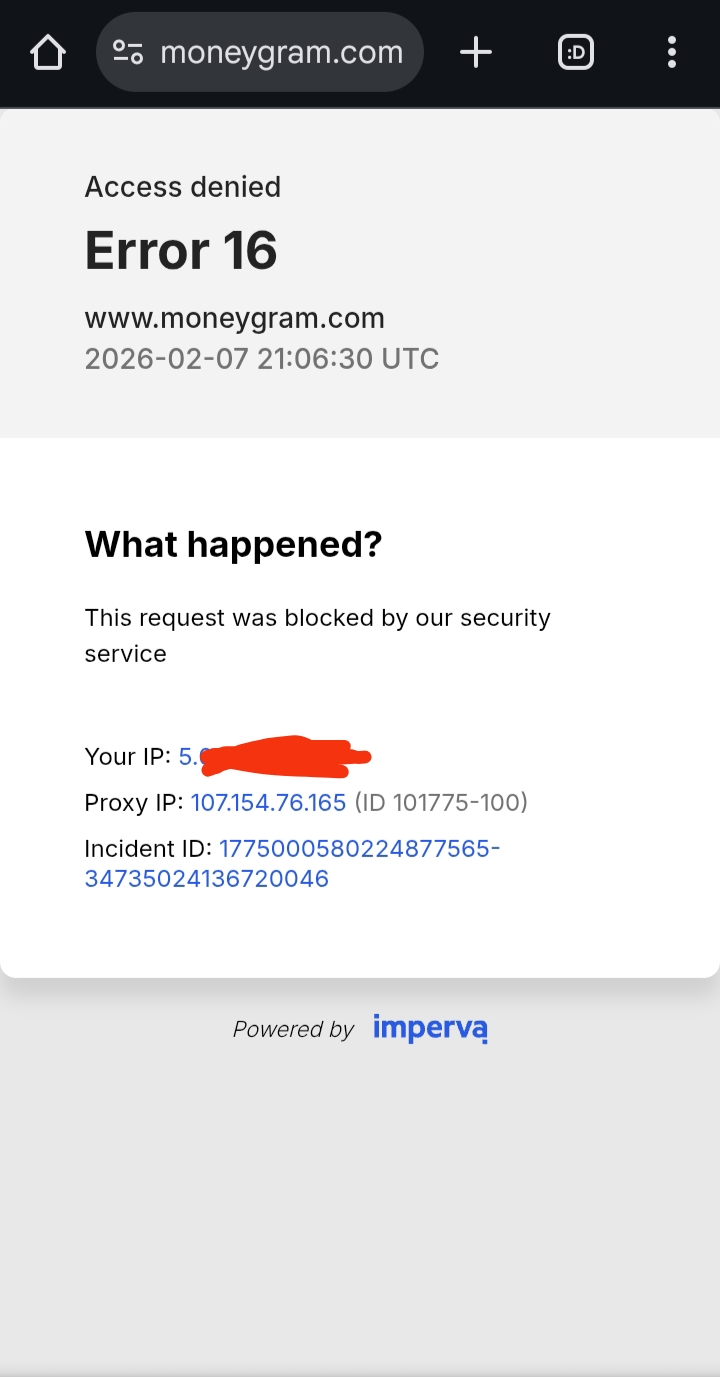This screenshot has width=720, height=1377.
Task: Tap the browser home icon
Action: [x=48, y=52]
